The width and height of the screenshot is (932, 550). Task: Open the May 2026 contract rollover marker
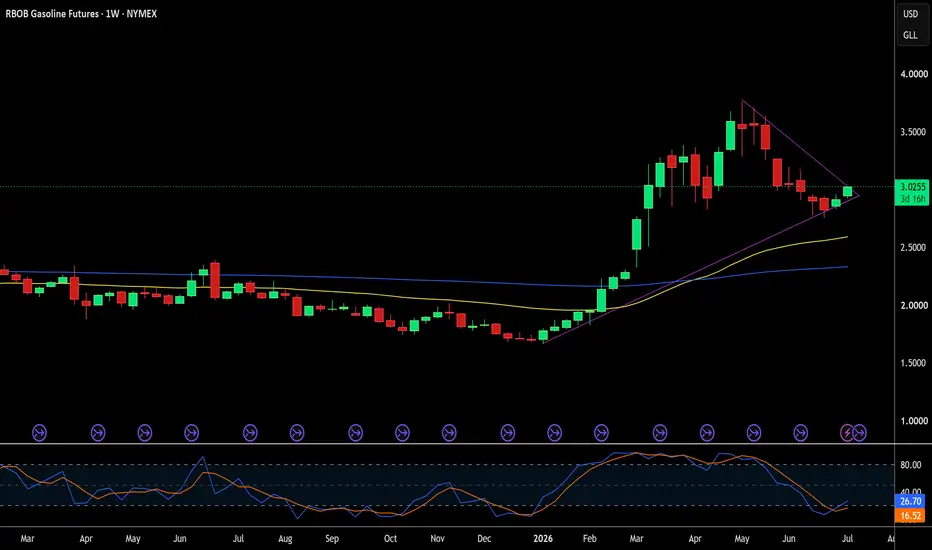754,433
